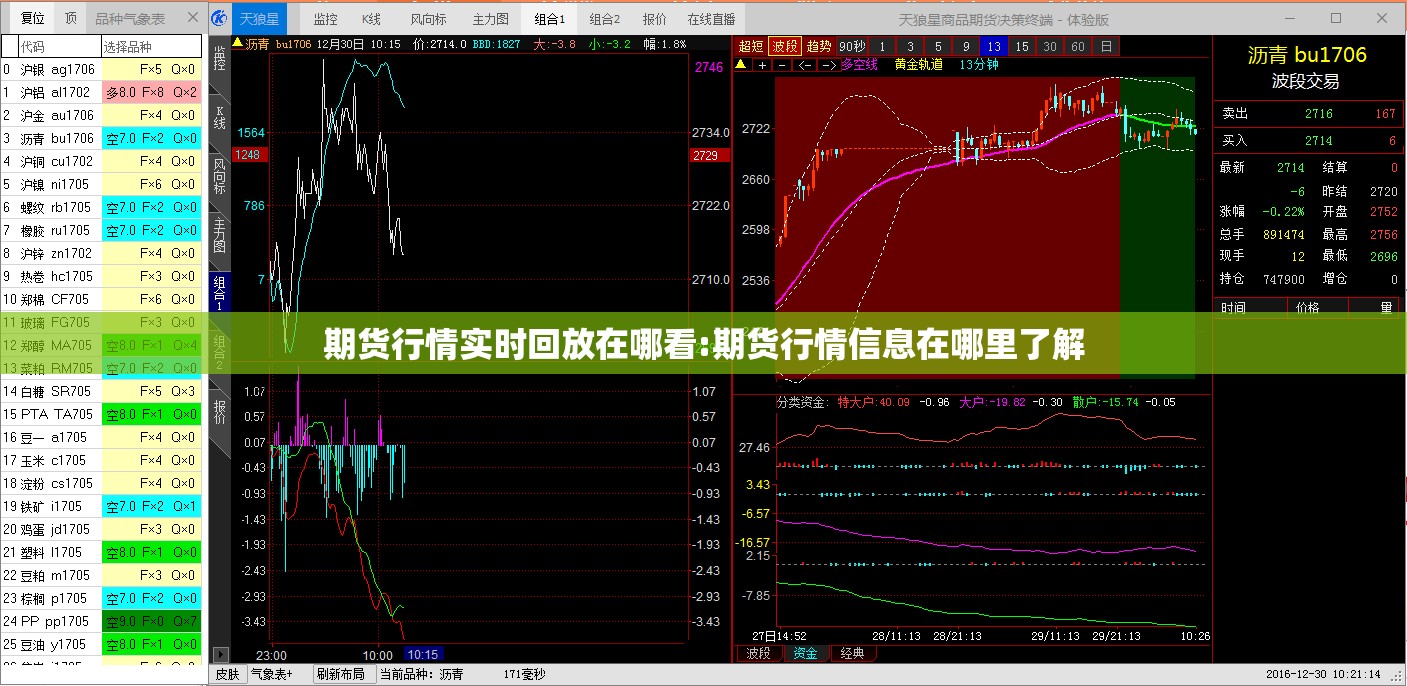Select 白糖 SR705 row

101,391
